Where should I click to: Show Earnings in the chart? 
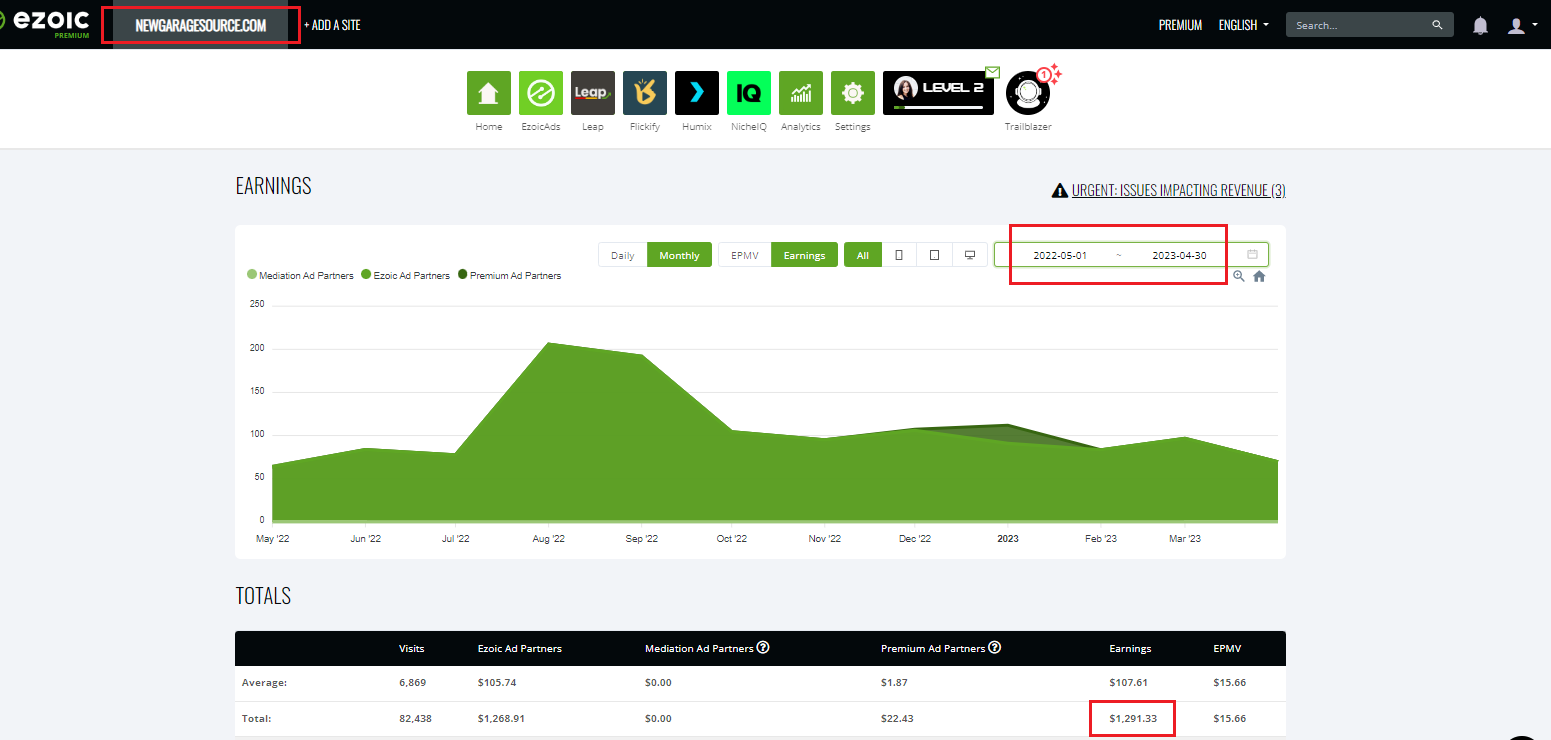click(x=804, y=255)
